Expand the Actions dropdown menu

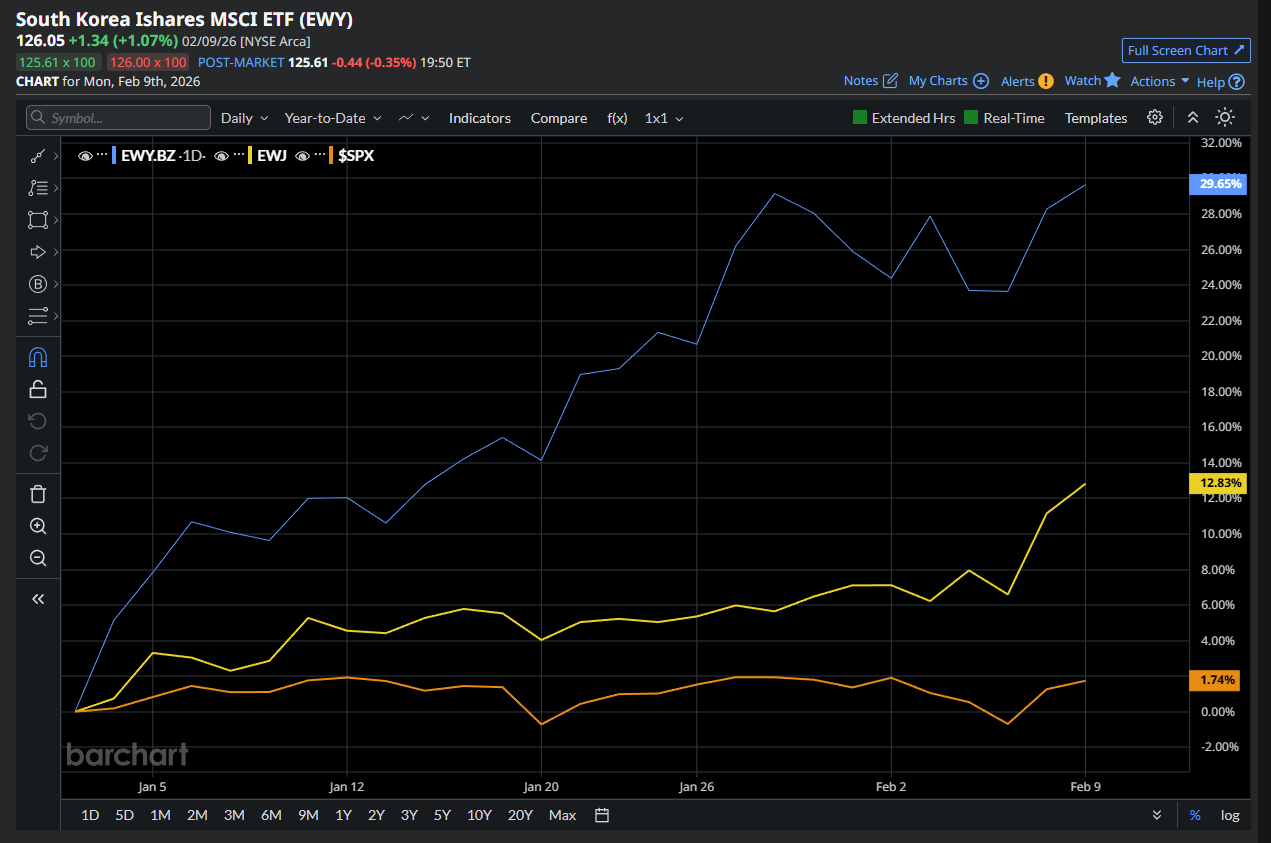[1159, 81]
